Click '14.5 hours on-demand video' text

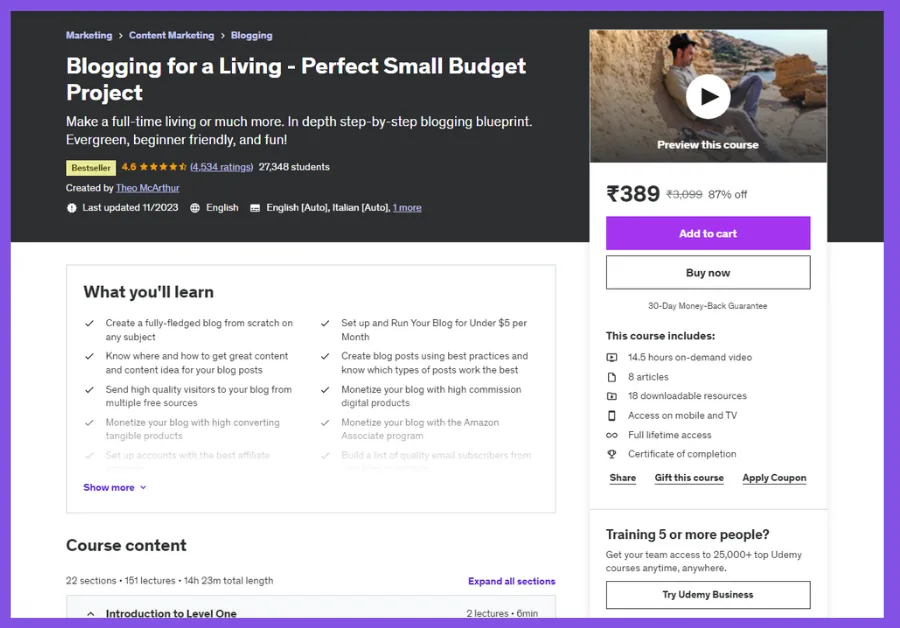coord(690,358)
